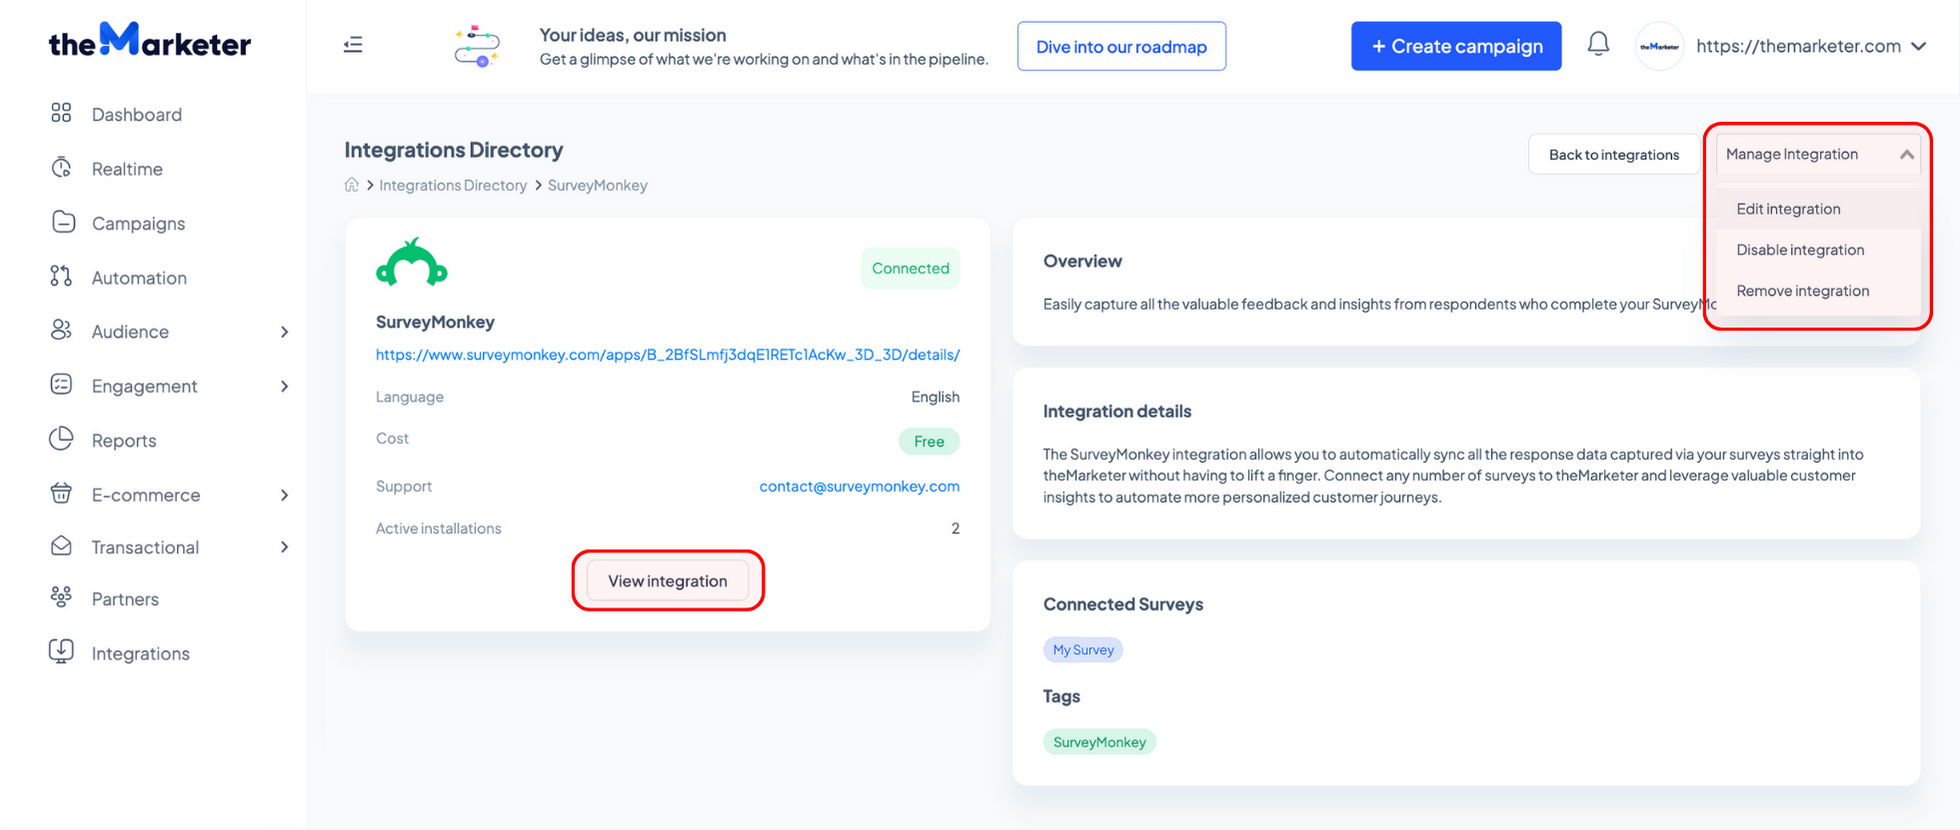Click the My Survey chip
This screenshot has width=1960, height=830.
click(x=1083, y=650)
